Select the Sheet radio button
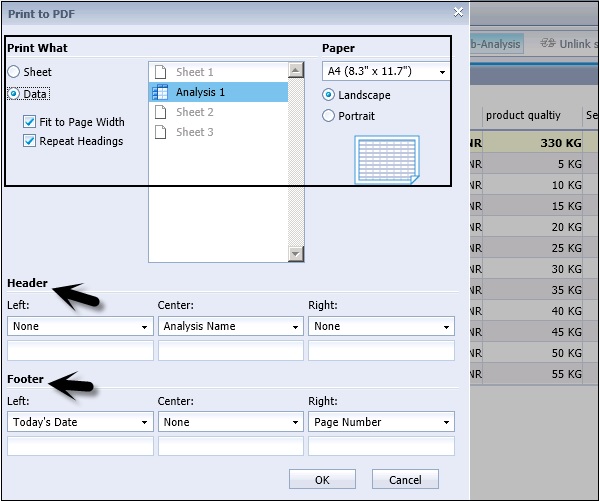This screenshot has height=501, width=600. [x=13, y=72]
